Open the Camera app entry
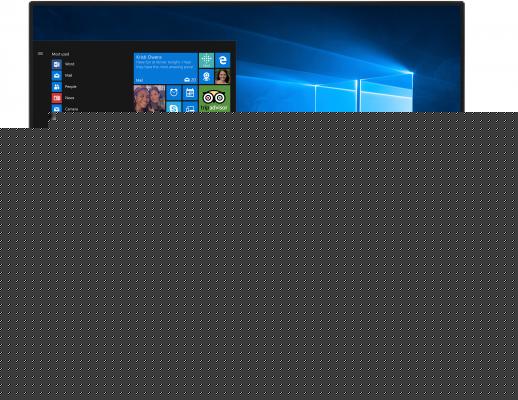The width and height of the screenshot is (518, 400). [64, 109]
